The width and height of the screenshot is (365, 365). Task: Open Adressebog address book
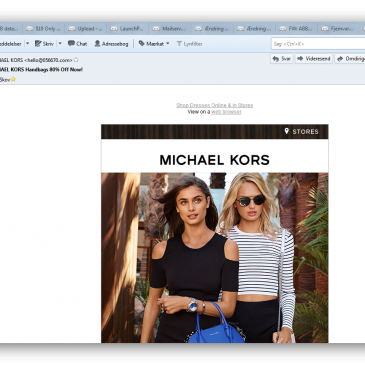point(111,44)
